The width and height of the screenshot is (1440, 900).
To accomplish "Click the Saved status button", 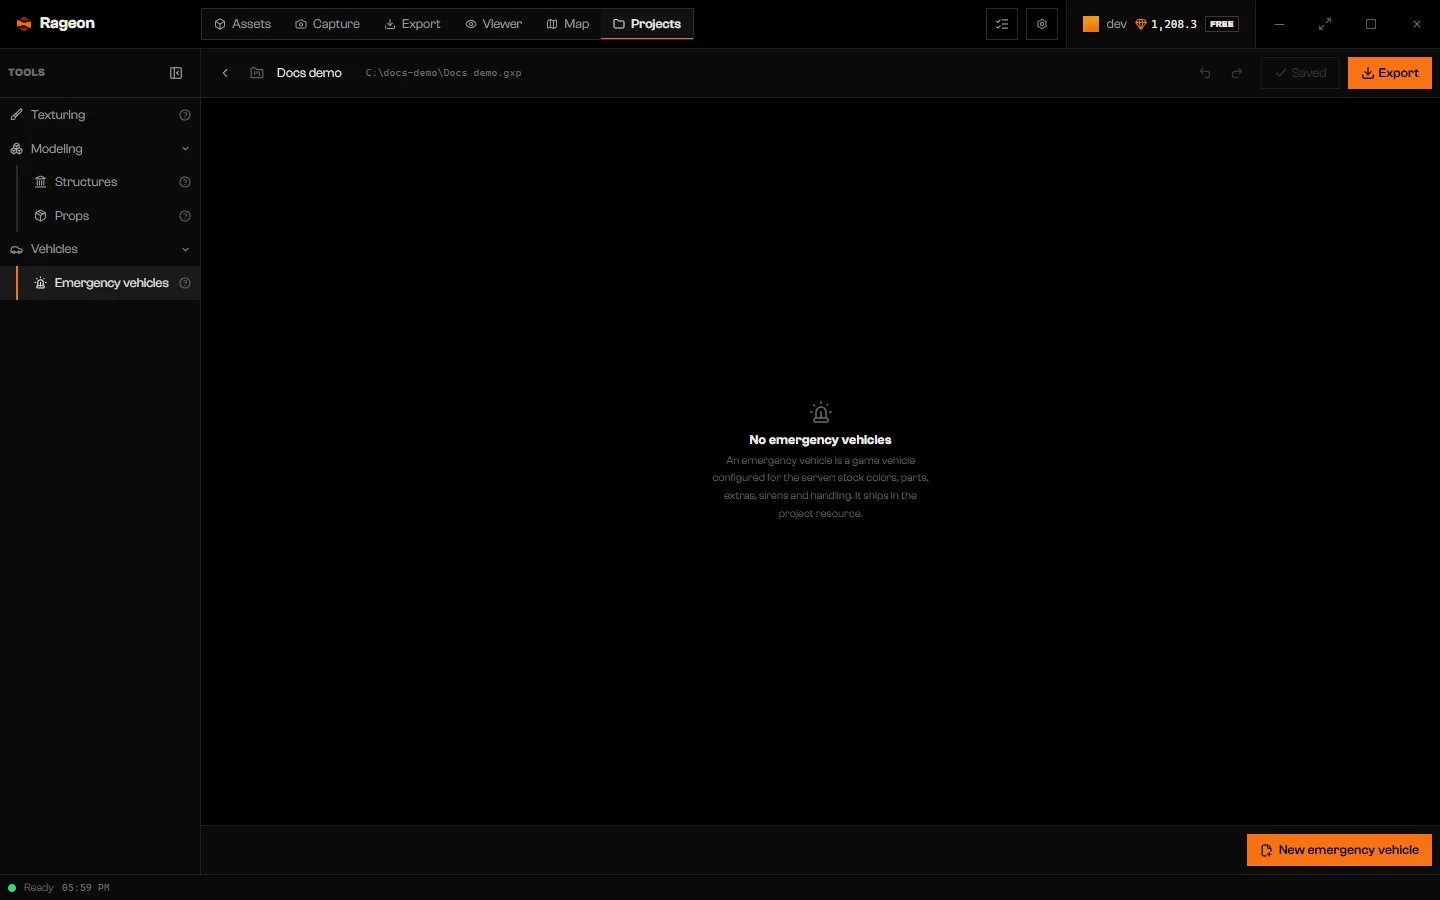I will (x=1300, y=73).
